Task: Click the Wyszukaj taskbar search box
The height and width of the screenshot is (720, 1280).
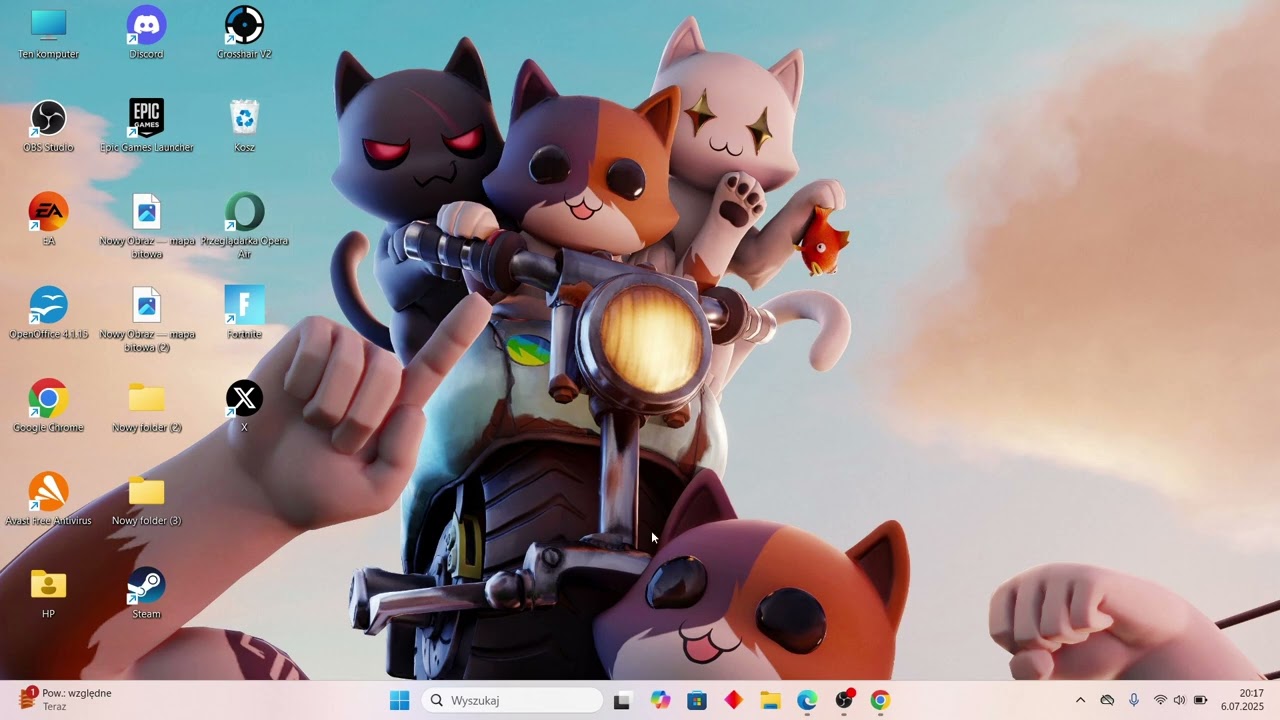Action: pyautogui.click(x=512, y=700)
